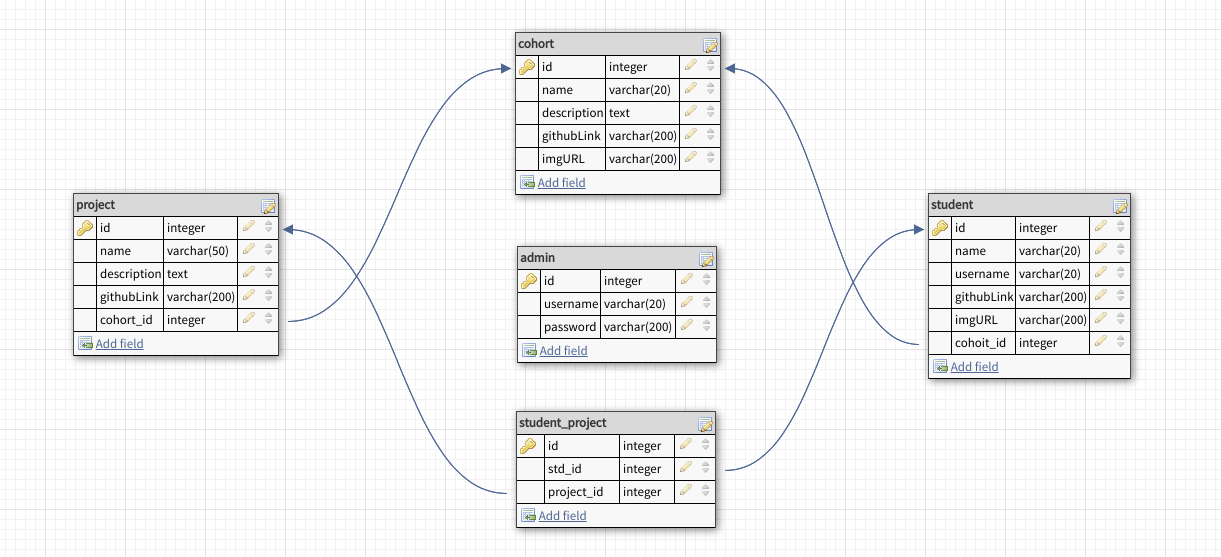Edit admin password field pencil icon
1221x557 pixels.
click(x=687, y=327)
